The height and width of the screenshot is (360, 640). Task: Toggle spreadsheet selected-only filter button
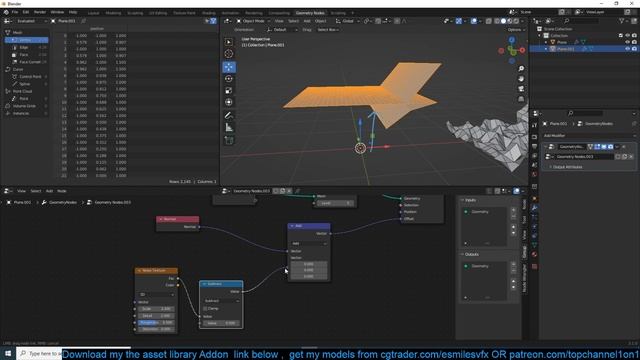click(207, 21)
